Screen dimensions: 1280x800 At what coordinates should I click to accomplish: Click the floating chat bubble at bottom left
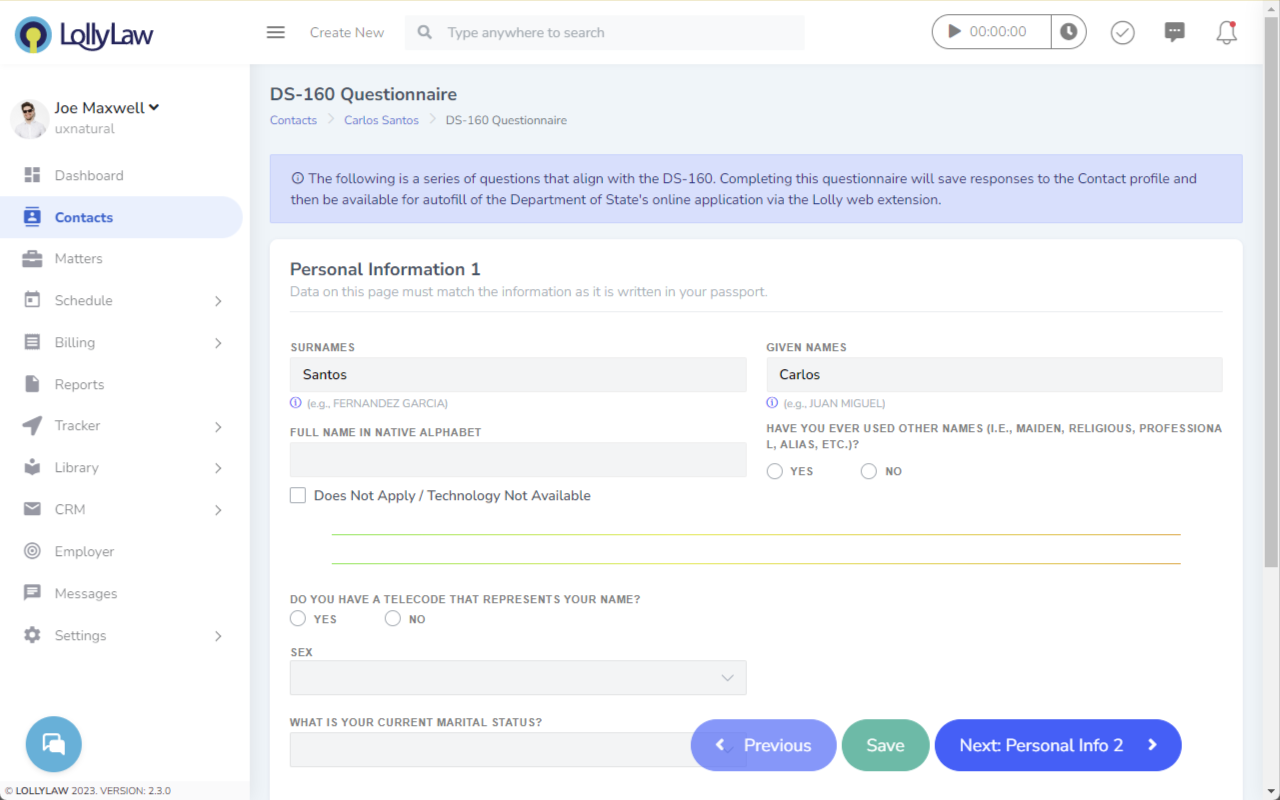(x=53, y=744)
